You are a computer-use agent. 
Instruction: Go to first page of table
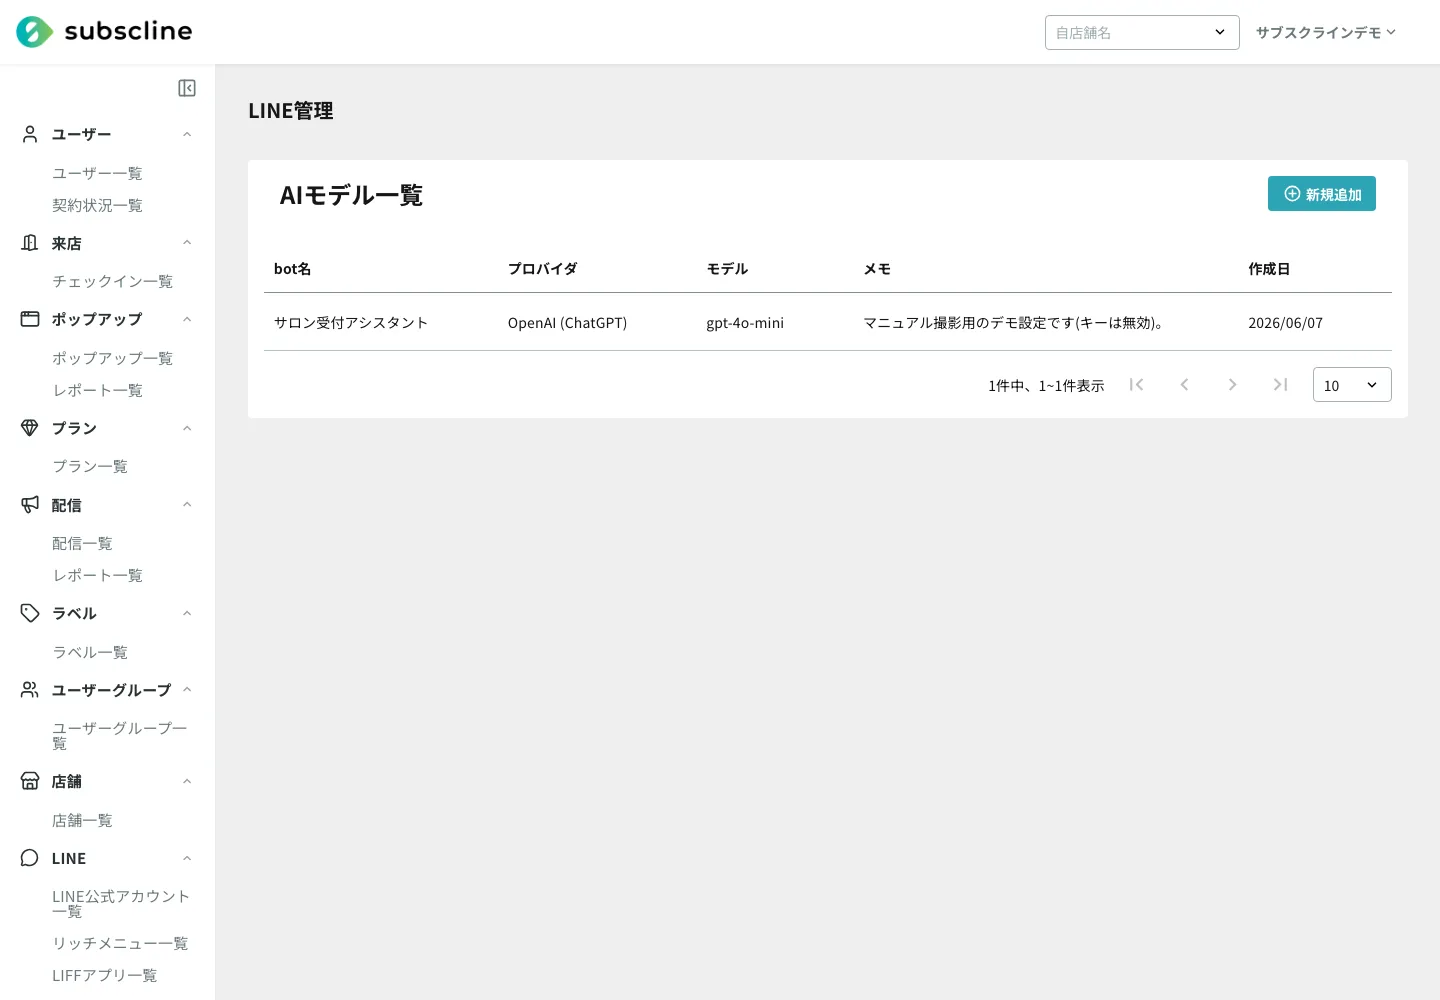pyautogui.click(x=1136, y=385)
